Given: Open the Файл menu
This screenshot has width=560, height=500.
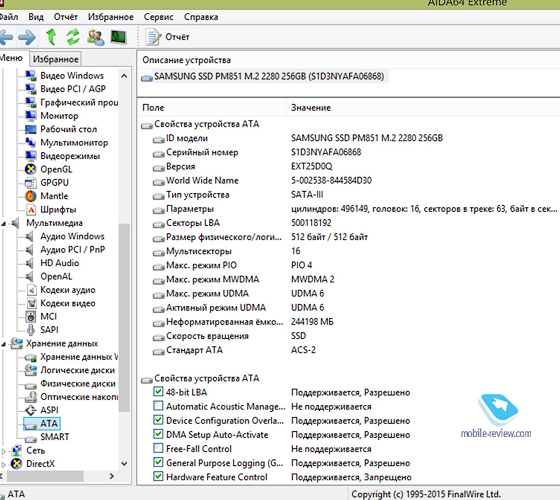Looking at the screenshot, I should coord(9,17).
